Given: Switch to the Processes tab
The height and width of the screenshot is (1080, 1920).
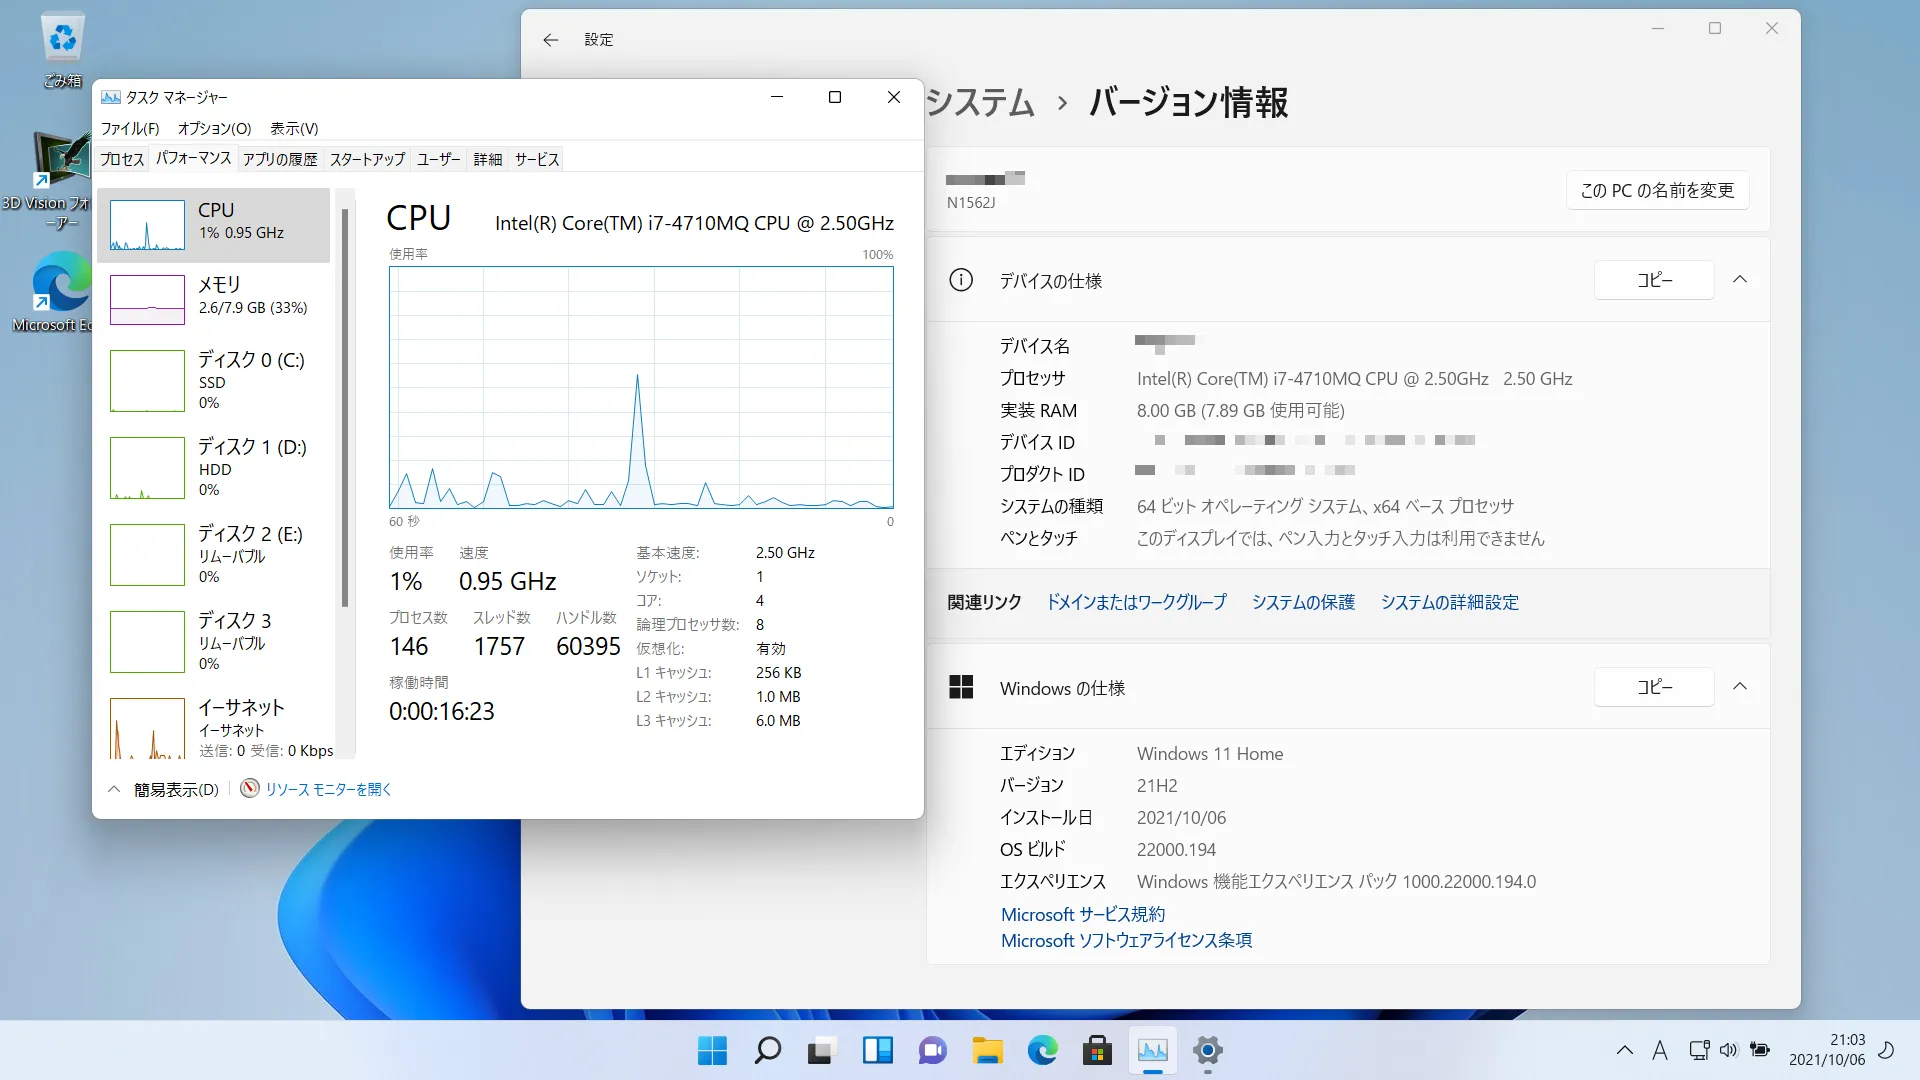Looking at the screenshot, I should [x=122, y=159].
